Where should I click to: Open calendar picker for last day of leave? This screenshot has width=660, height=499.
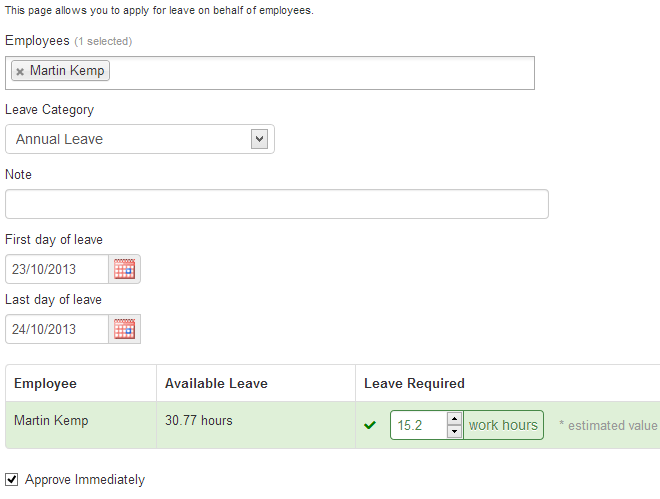pyautogui.click(x=124, y=329)
